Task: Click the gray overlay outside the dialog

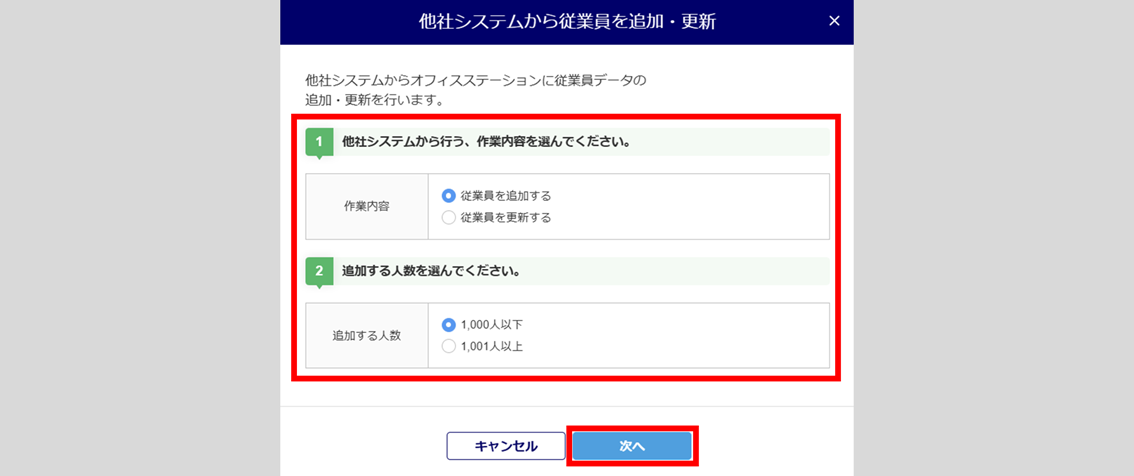Action: point(137,239)
